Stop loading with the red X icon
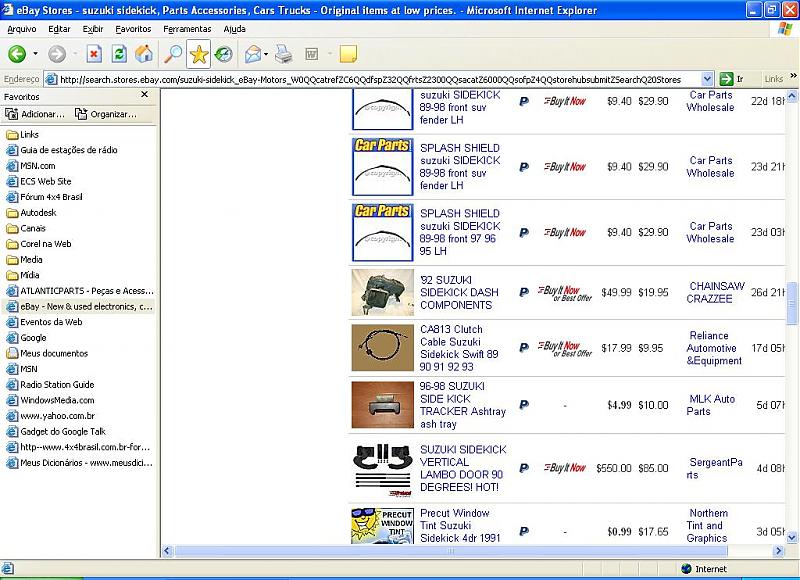Image resolution: width=800 pixels, height=580 pixels. pos(94,54)
